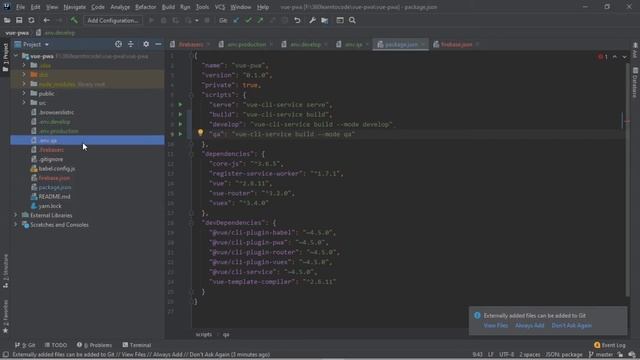This screenshot has width=640, height=360.
Task: Collapse the vue-pwa root folder
Action: [16, 56]
